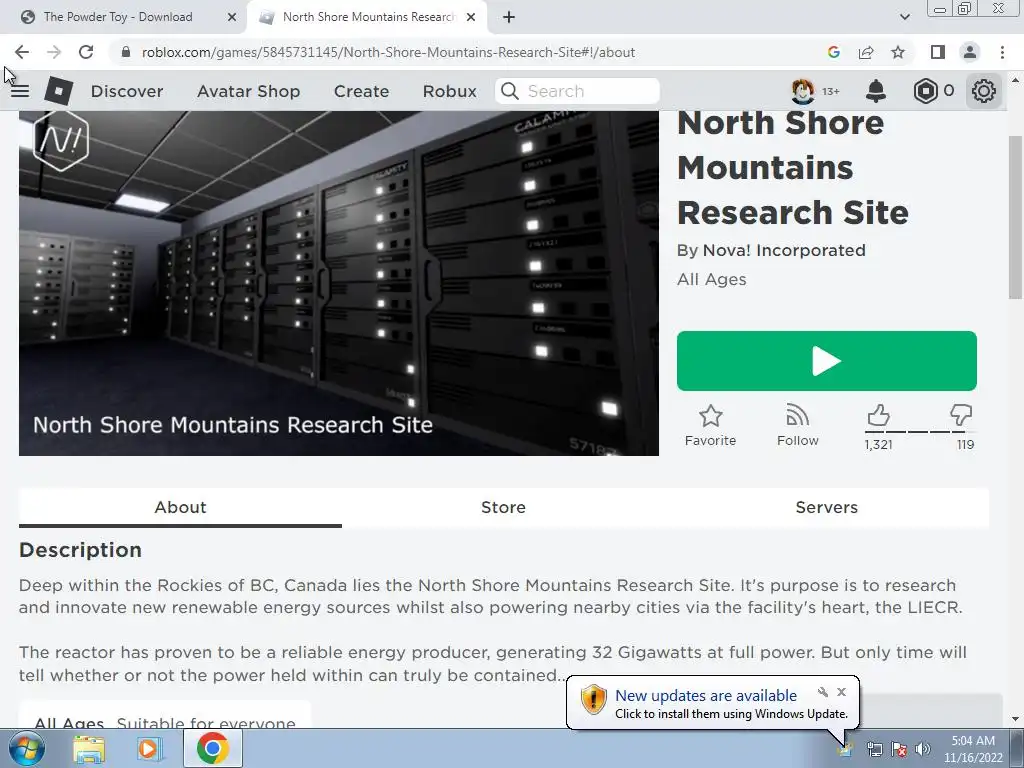Open Windows Explorer from taskbar

pos(88,749)
